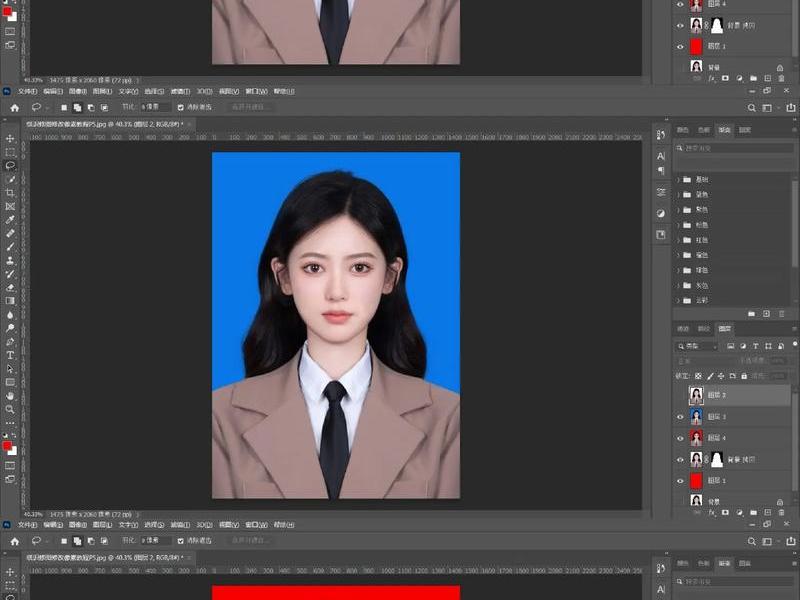The width and height of the screenshot is (800, 600).
Task: Toggle the 消除锯齿 checkbox in middle options bar
Action: click(181, 107)
